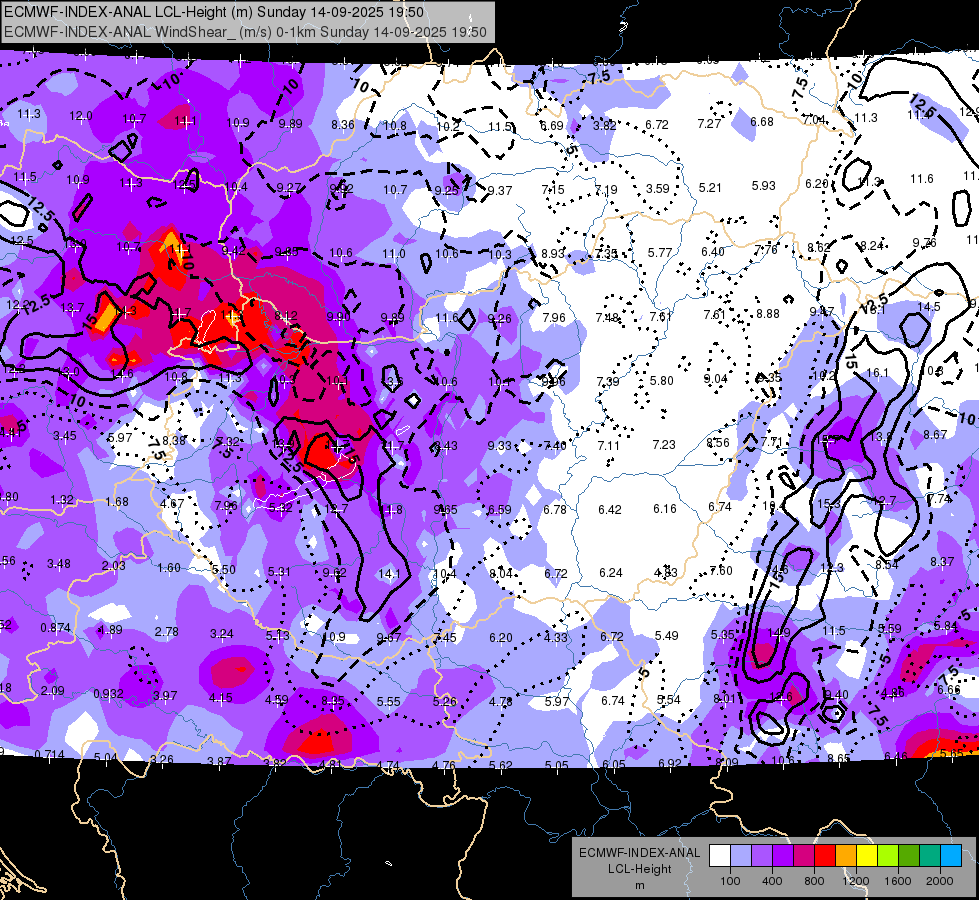979x900 pixels.
Task: Click the wind shear value 7.27
Action: tap(709, 124)
